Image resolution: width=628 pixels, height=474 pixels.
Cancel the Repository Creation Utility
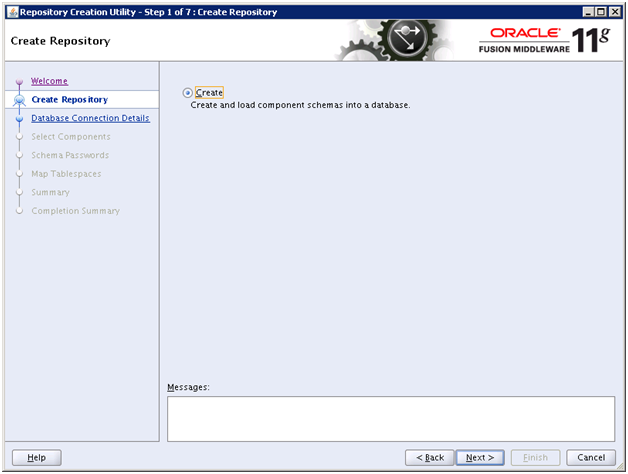pos(591,457)
